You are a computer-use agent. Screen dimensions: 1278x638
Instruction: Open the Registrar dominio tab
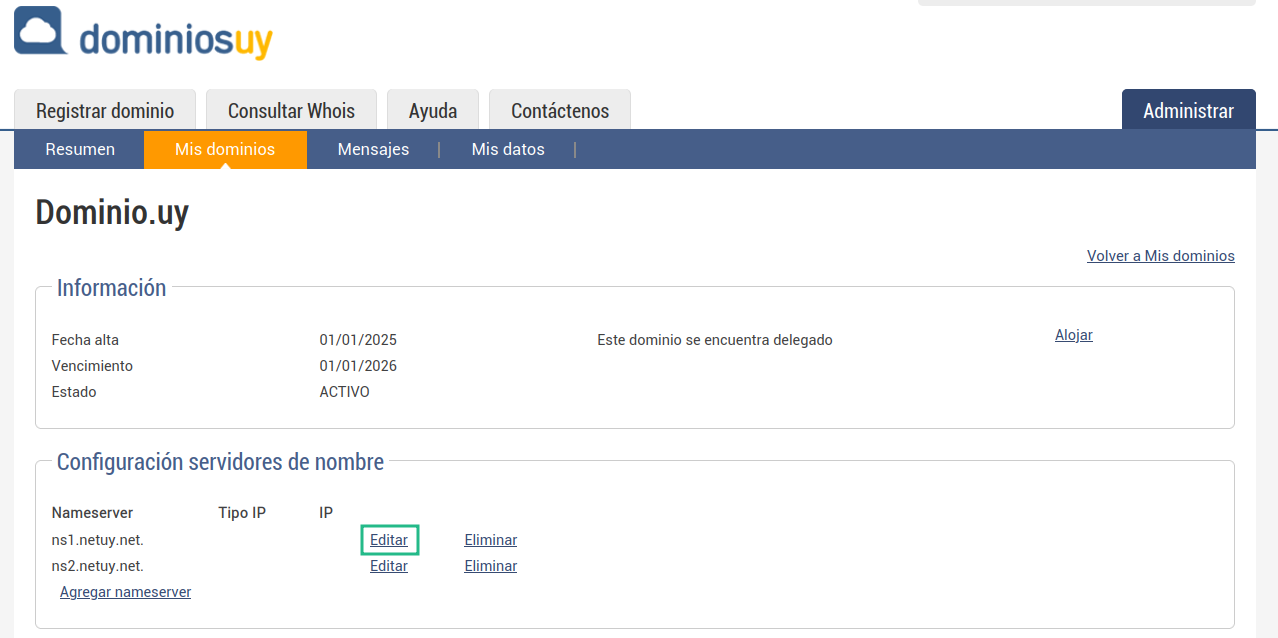pos(105,111)
